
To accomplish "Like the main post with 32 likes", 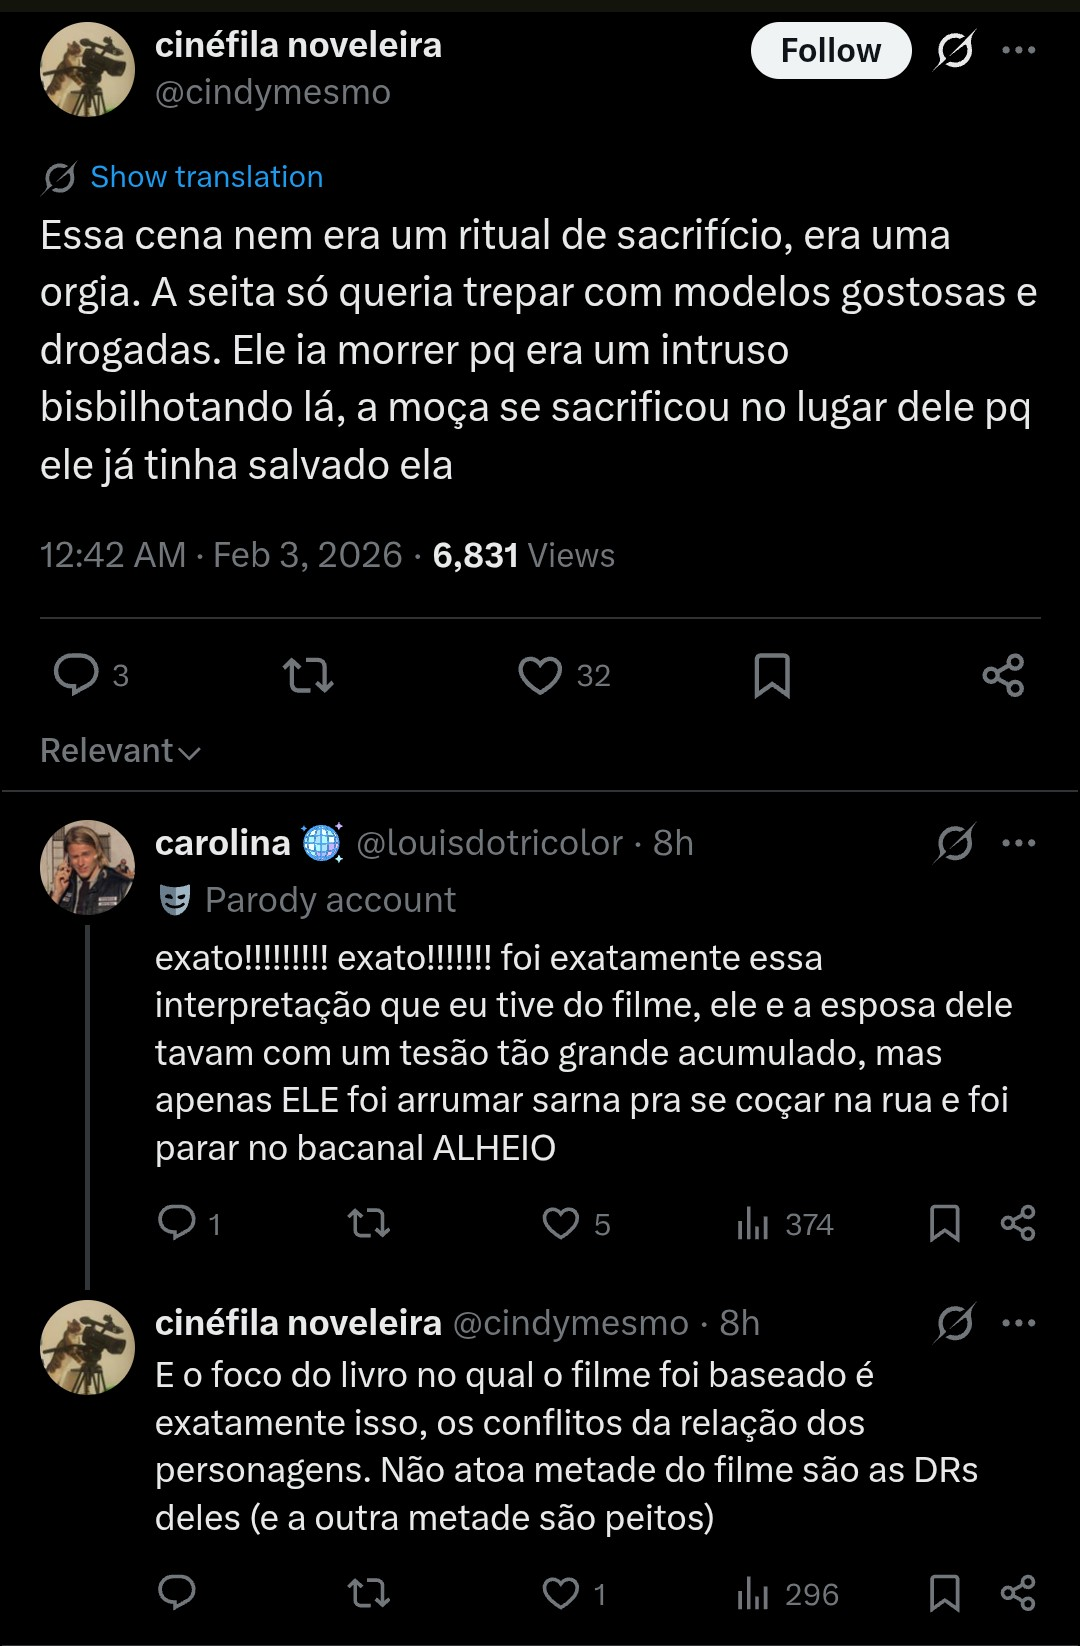I will 540,675.
